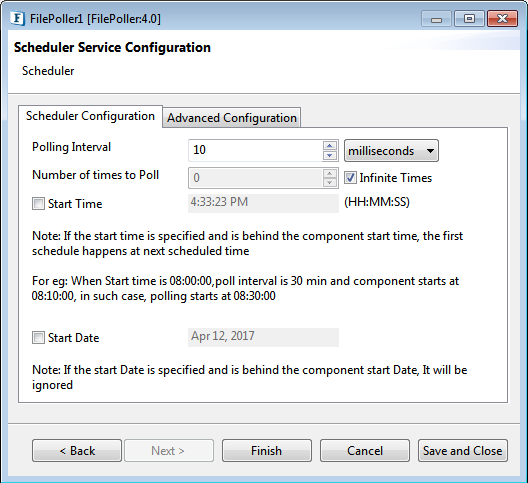
Task: Switch to Advanced Configuration tab
Action: click(x=232, y=118)
